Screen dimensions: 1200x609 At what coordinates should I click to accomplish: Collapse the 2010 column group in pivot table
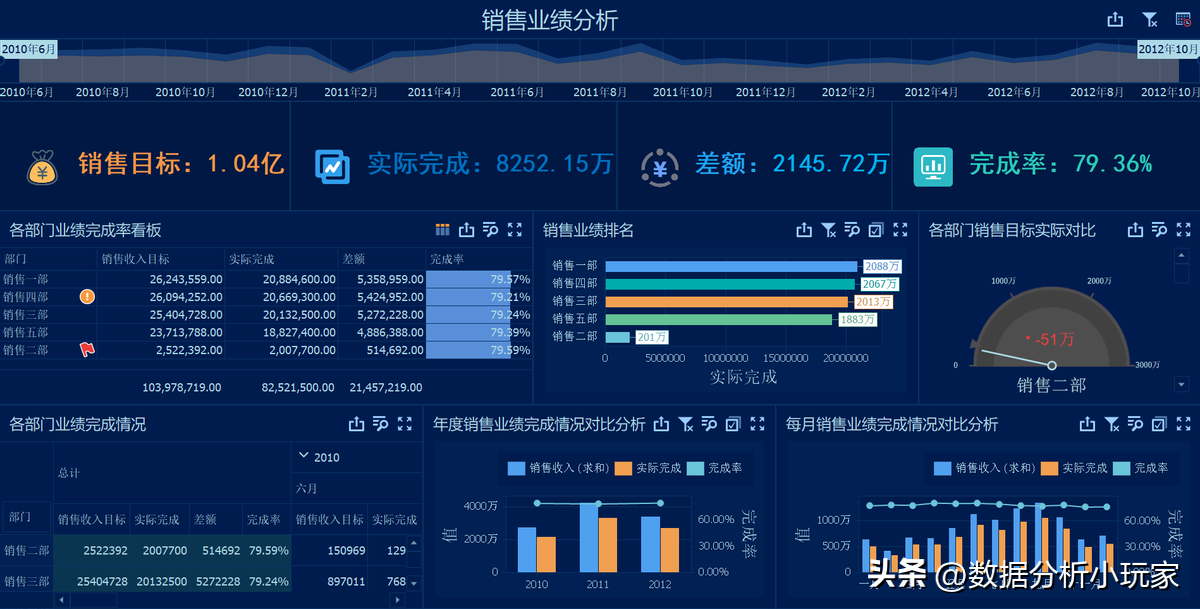[x=305, y=456]
